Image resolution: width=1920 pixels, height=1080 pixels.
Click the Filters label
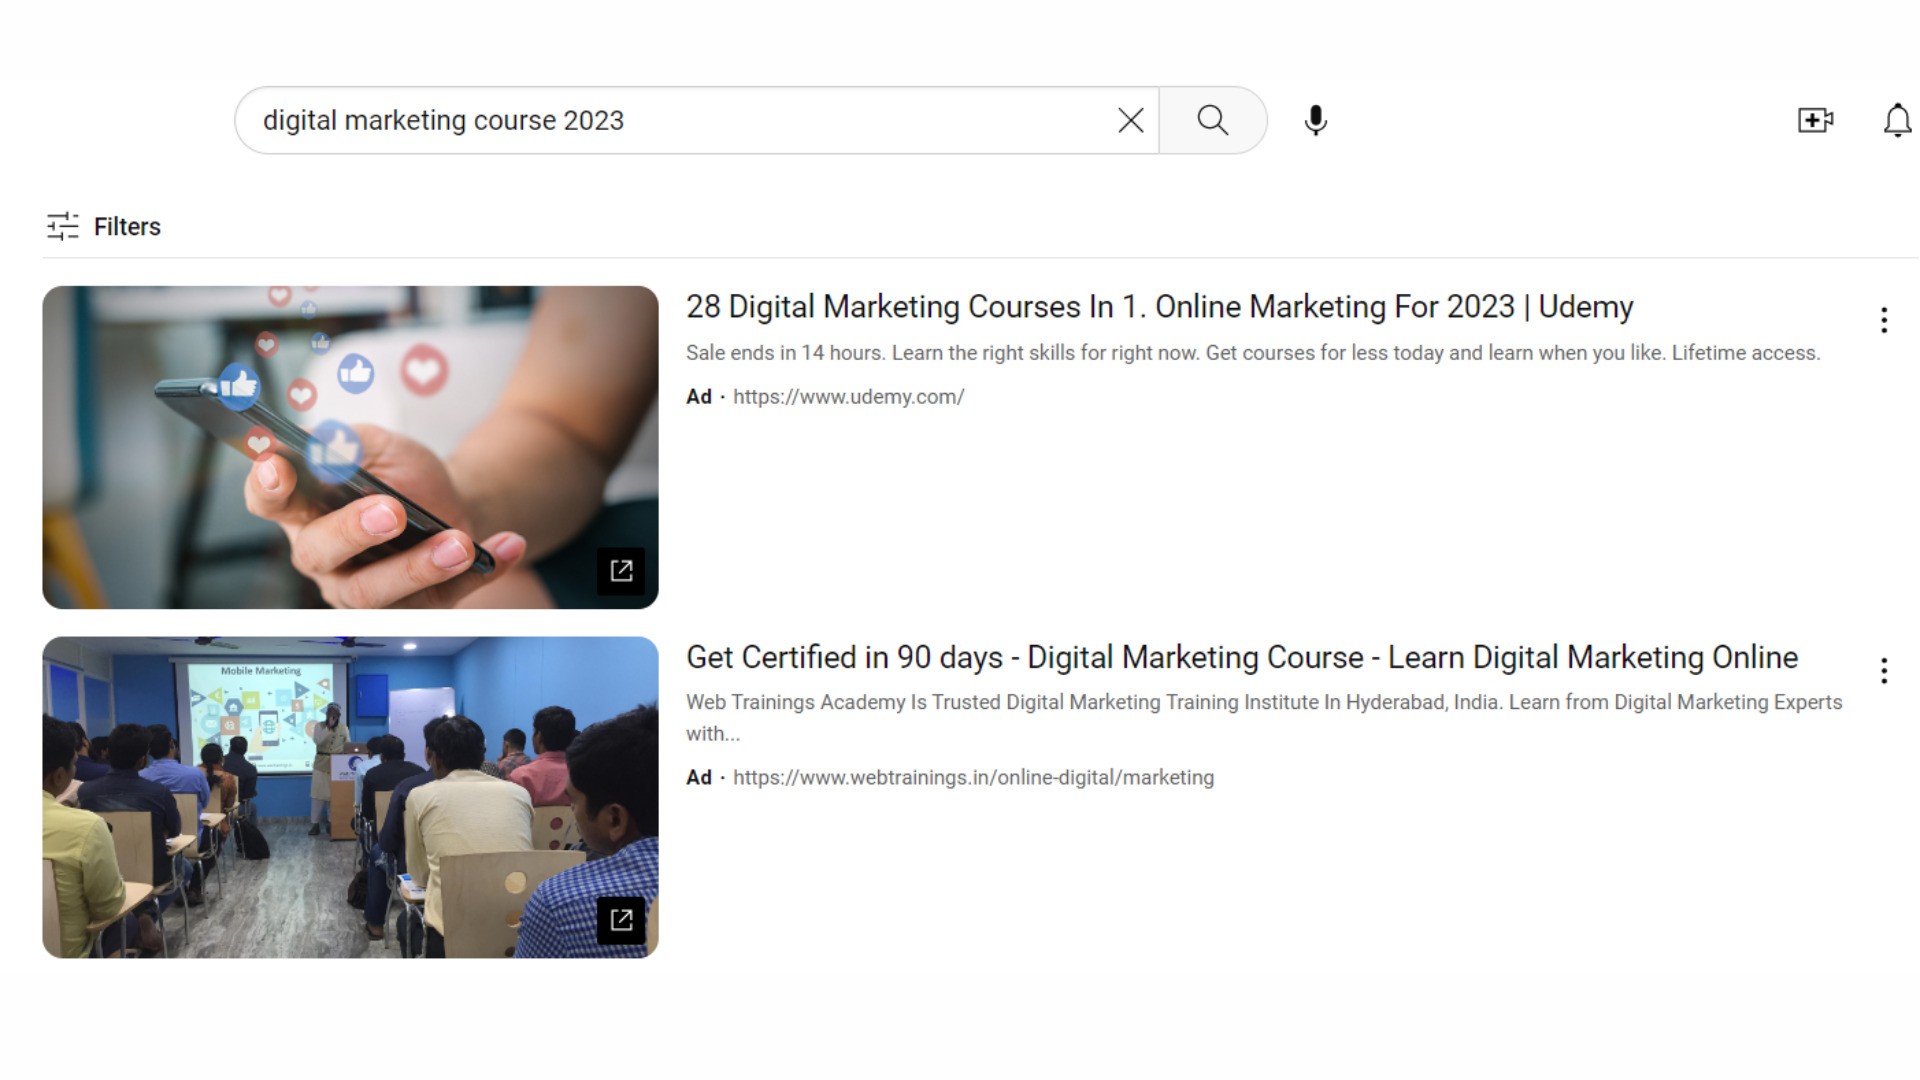tap(127, 227)
